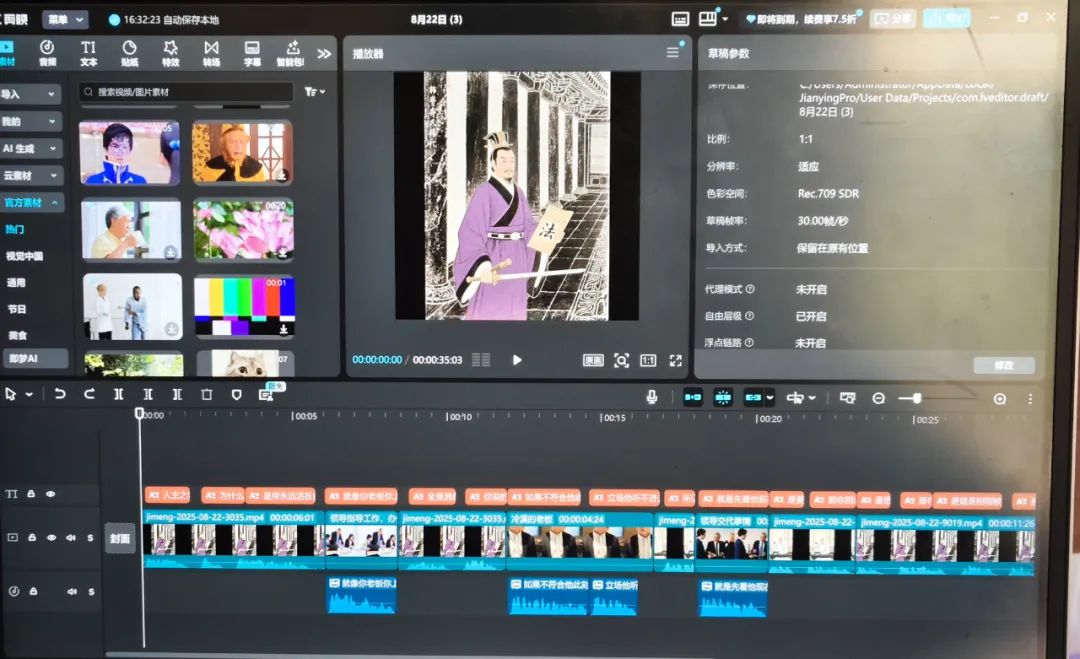Click the 1:1 aspect ratio player button
The width and height of the screenshot is (1080, 659).
648,360
